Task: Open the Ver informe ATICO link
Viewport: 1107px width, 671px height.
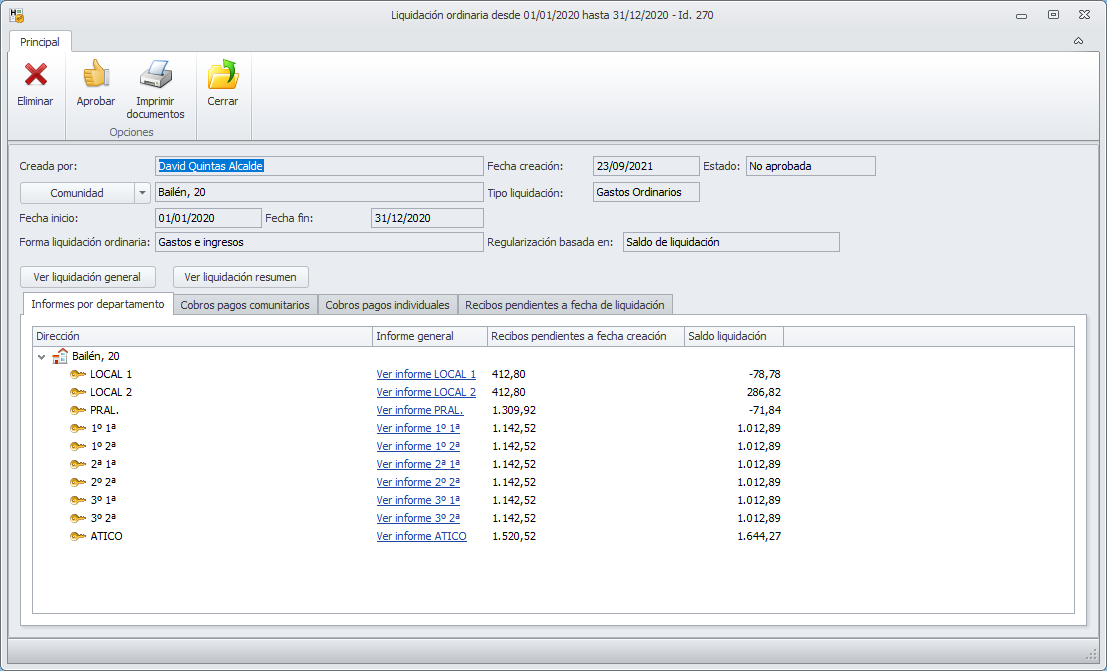Action: [421, 536]
